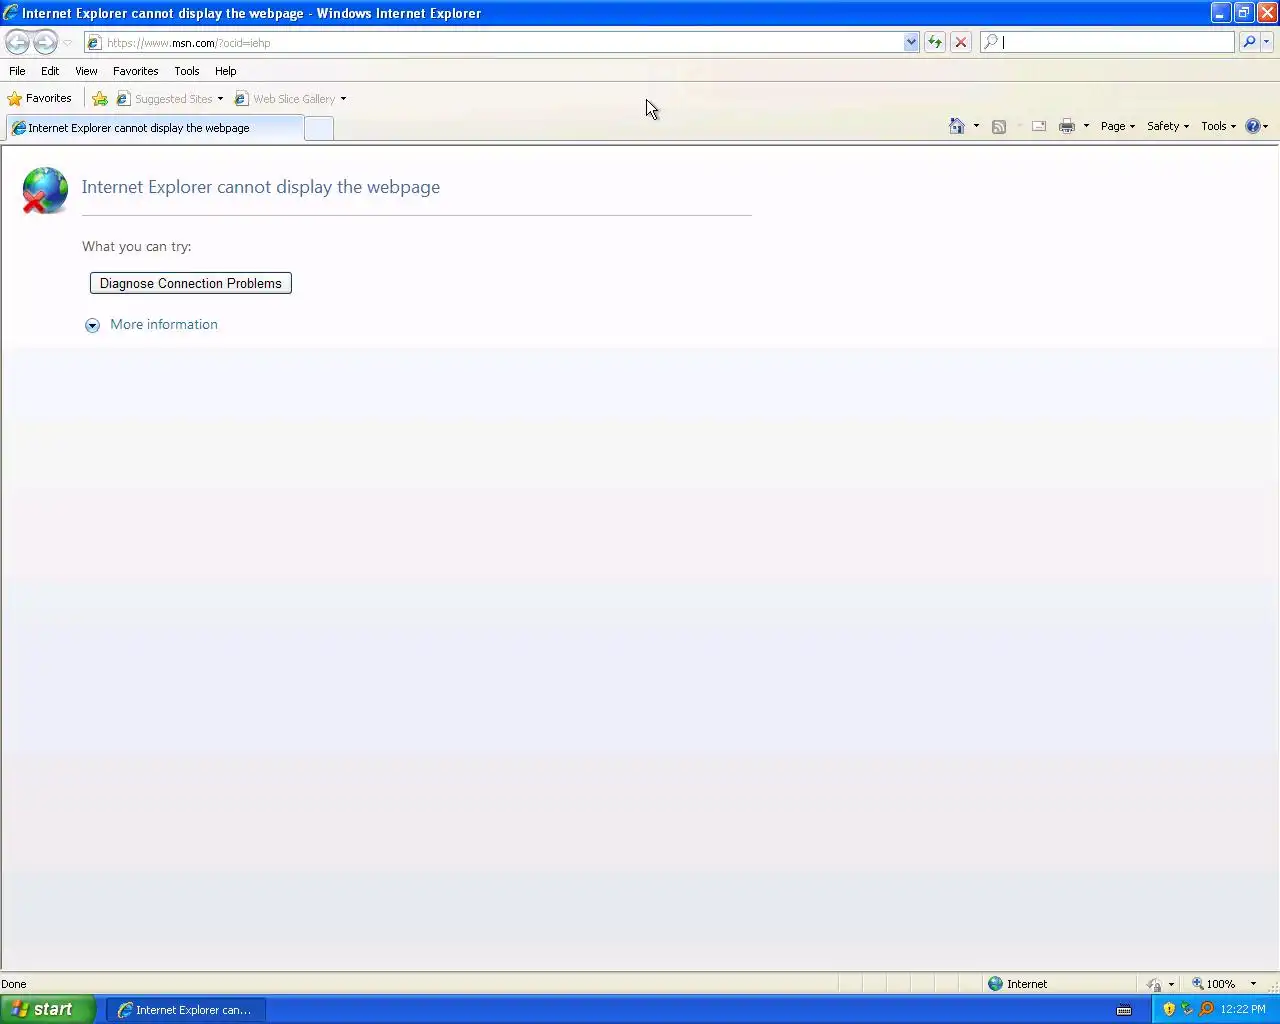Open the Safety command menu

(1168, 126)
